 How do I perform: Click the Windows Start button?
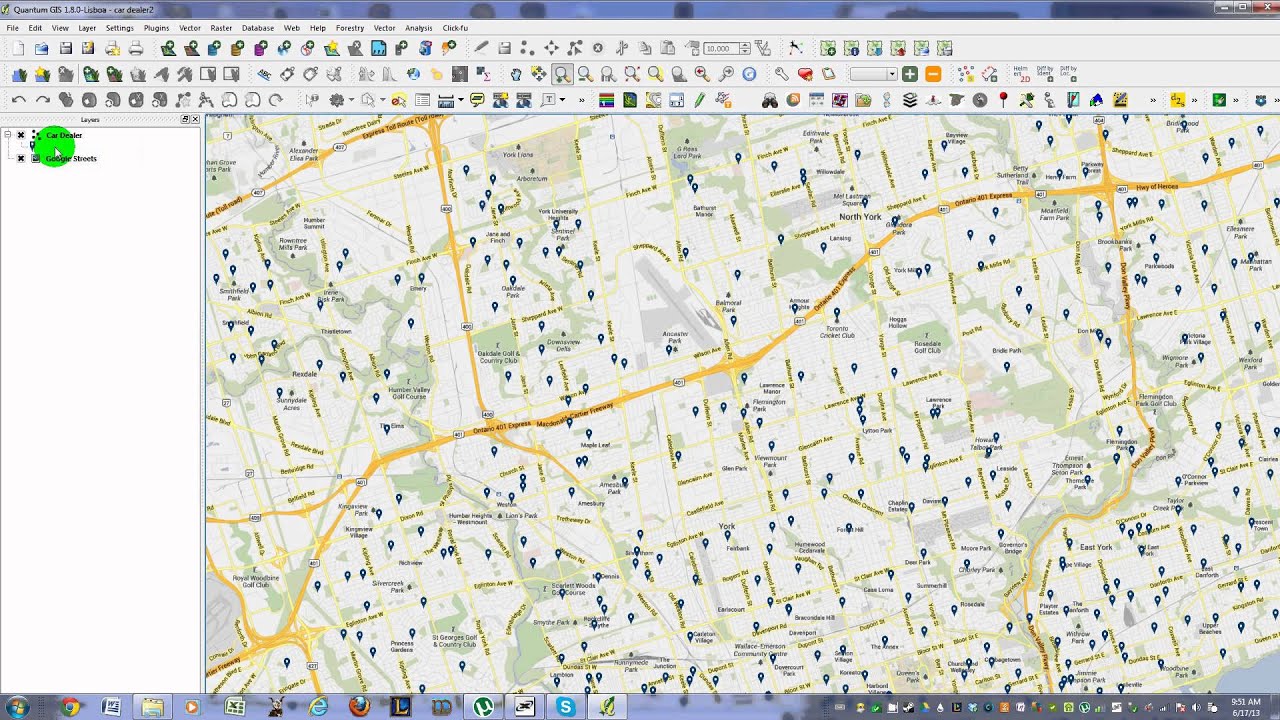tap(18, 707)
